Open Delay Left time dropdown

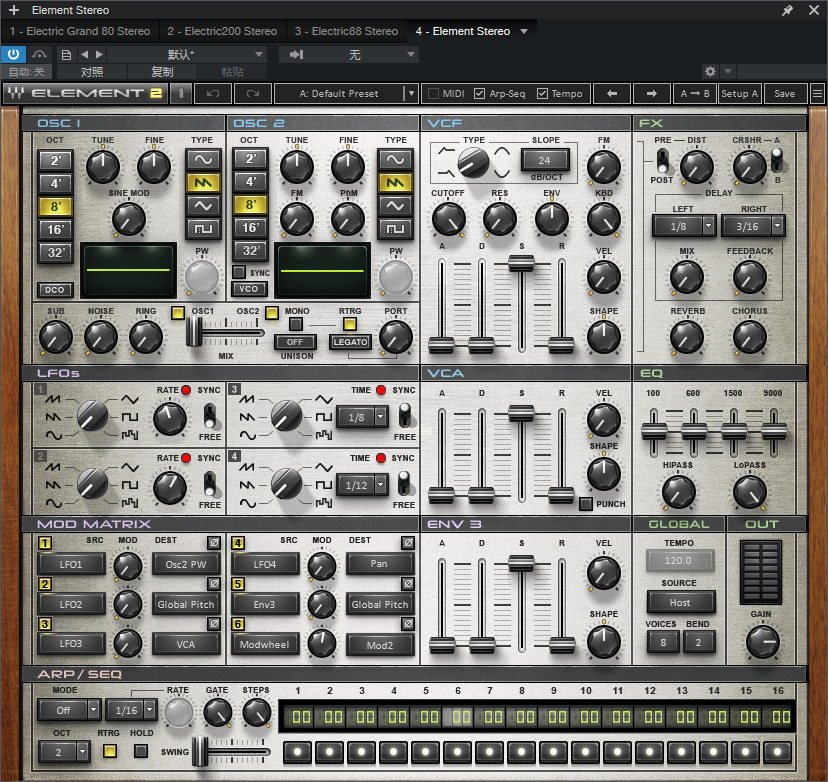[709, 226]
